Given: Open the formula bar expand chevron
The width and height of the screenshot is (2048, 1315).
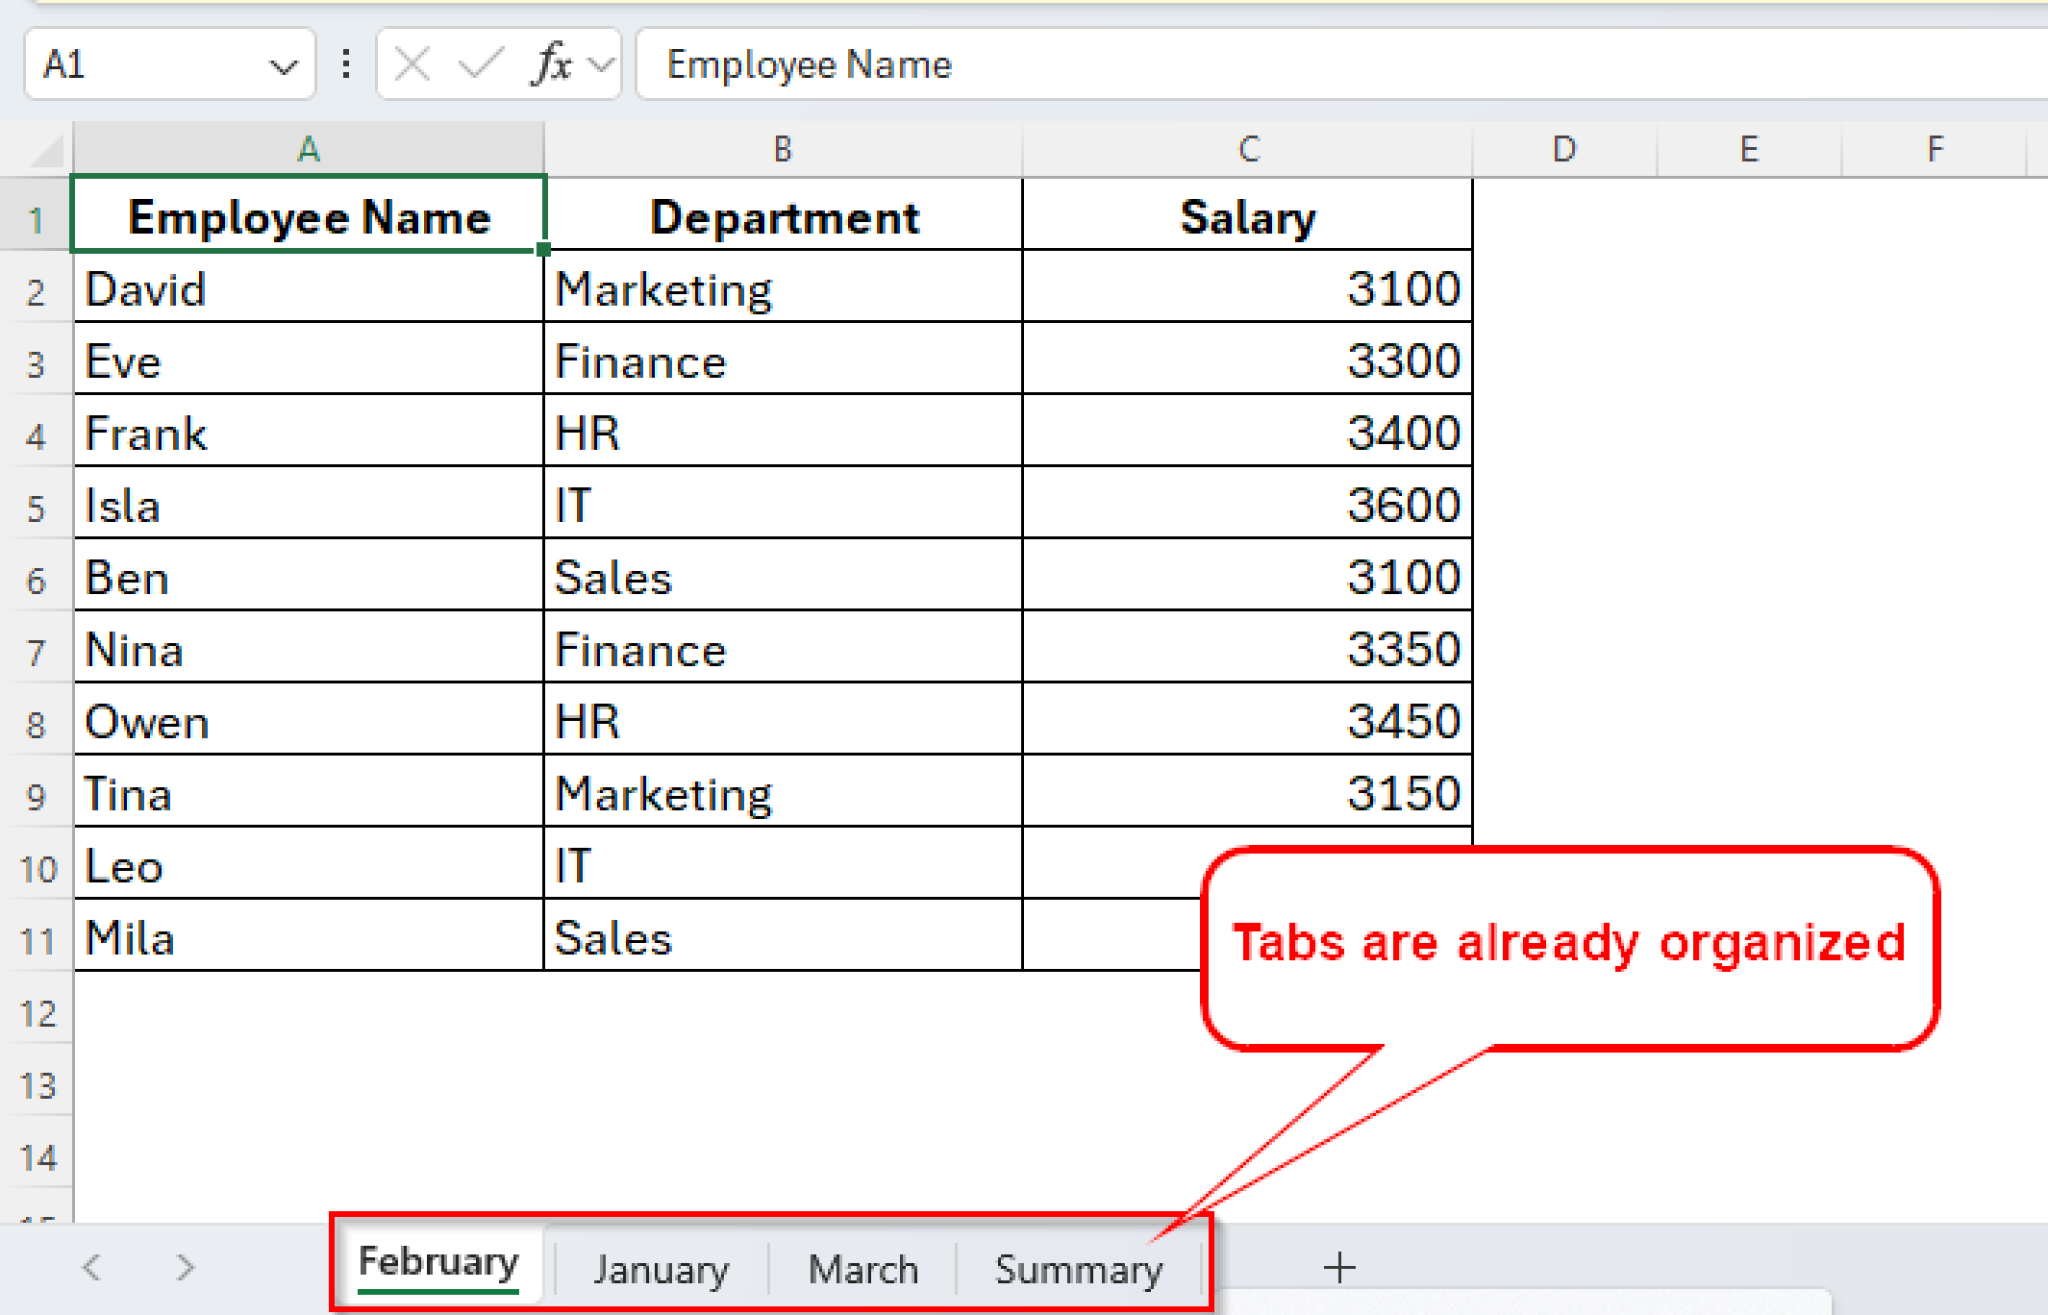Looking at the screenshot, I should click(x=601, y=64).
